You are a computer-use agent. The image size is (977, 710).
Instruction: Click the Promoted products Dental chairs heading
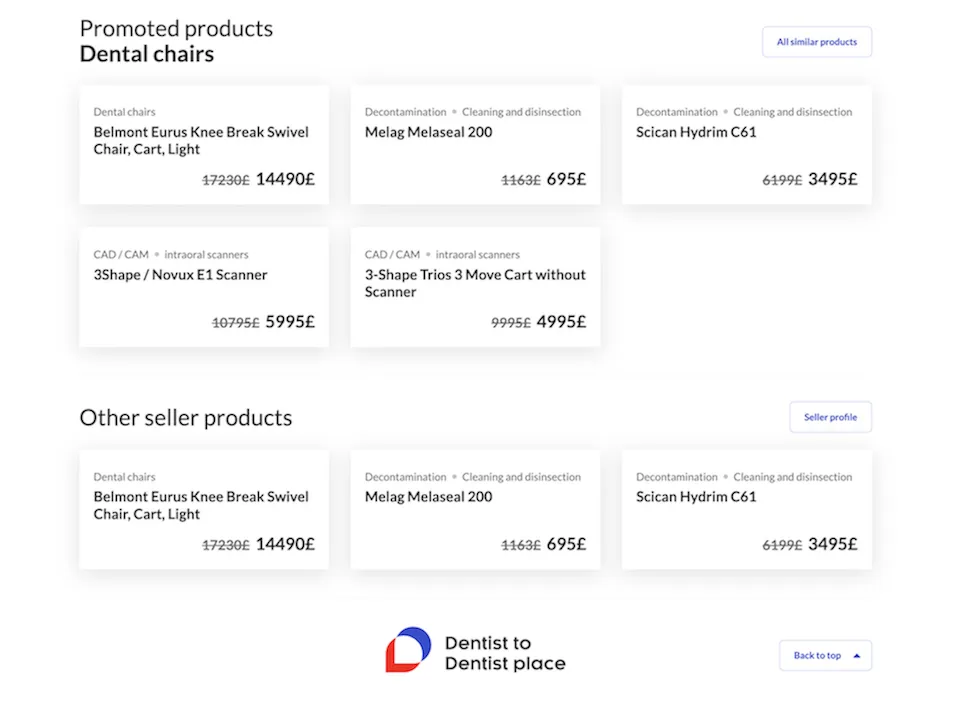(176, 41)
